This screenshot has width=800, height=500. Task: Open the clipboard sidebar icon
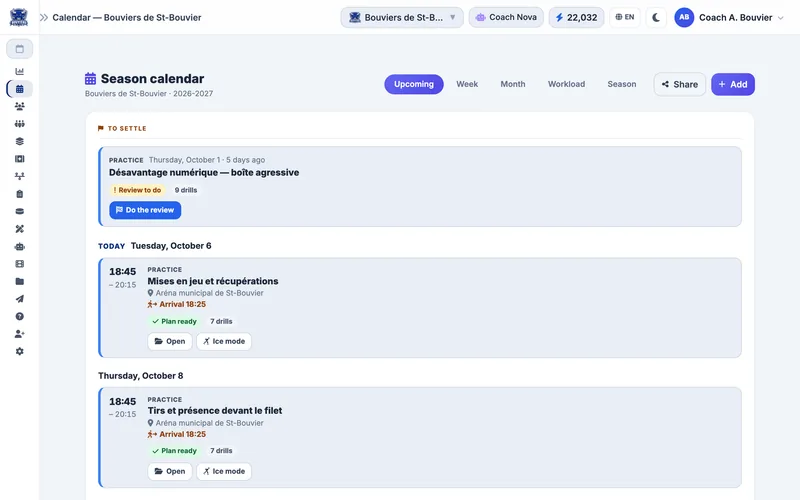point(19,194)
